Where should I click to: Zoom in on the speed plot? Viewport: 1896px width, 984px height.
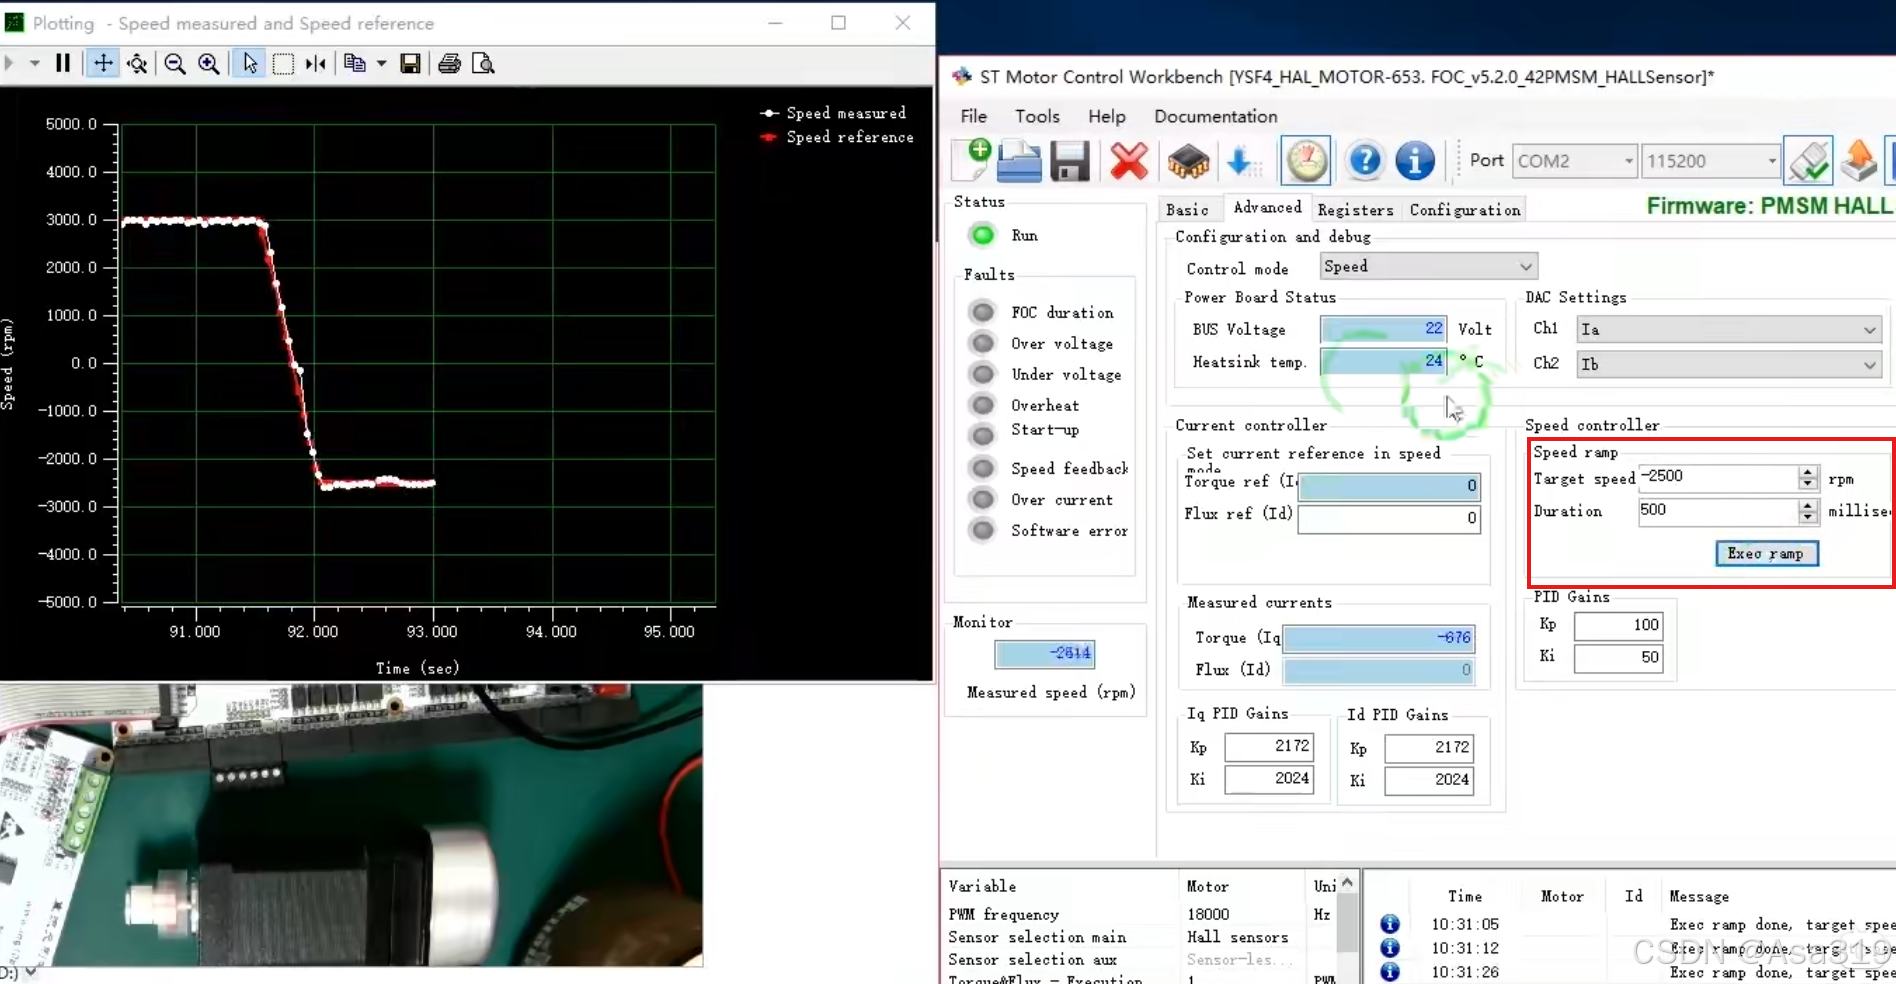tap(208, 63)
